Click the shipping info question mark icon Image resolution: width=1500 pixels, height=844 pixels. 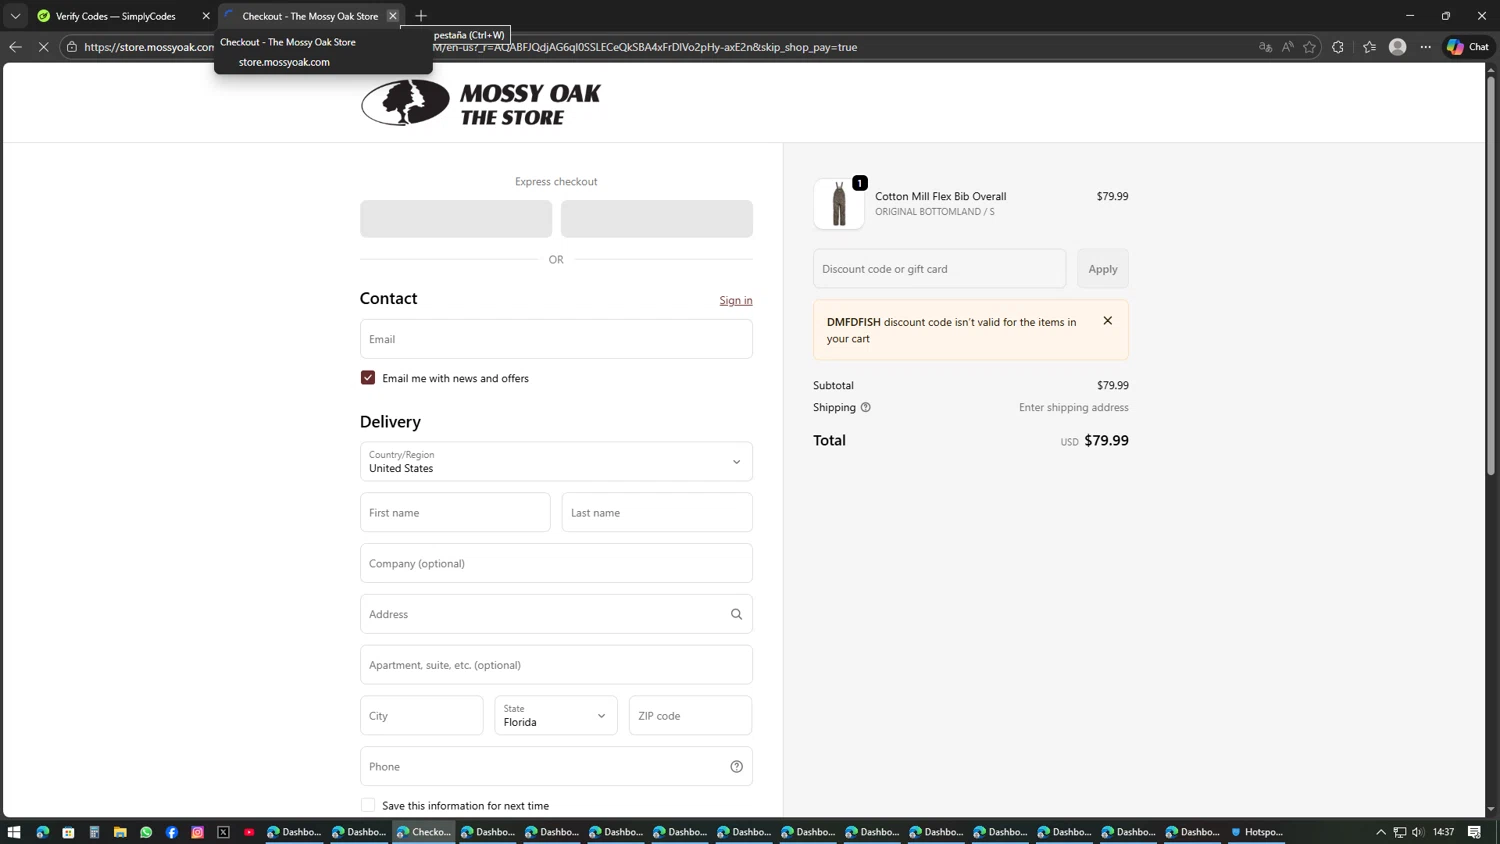(x=866, y=408)
